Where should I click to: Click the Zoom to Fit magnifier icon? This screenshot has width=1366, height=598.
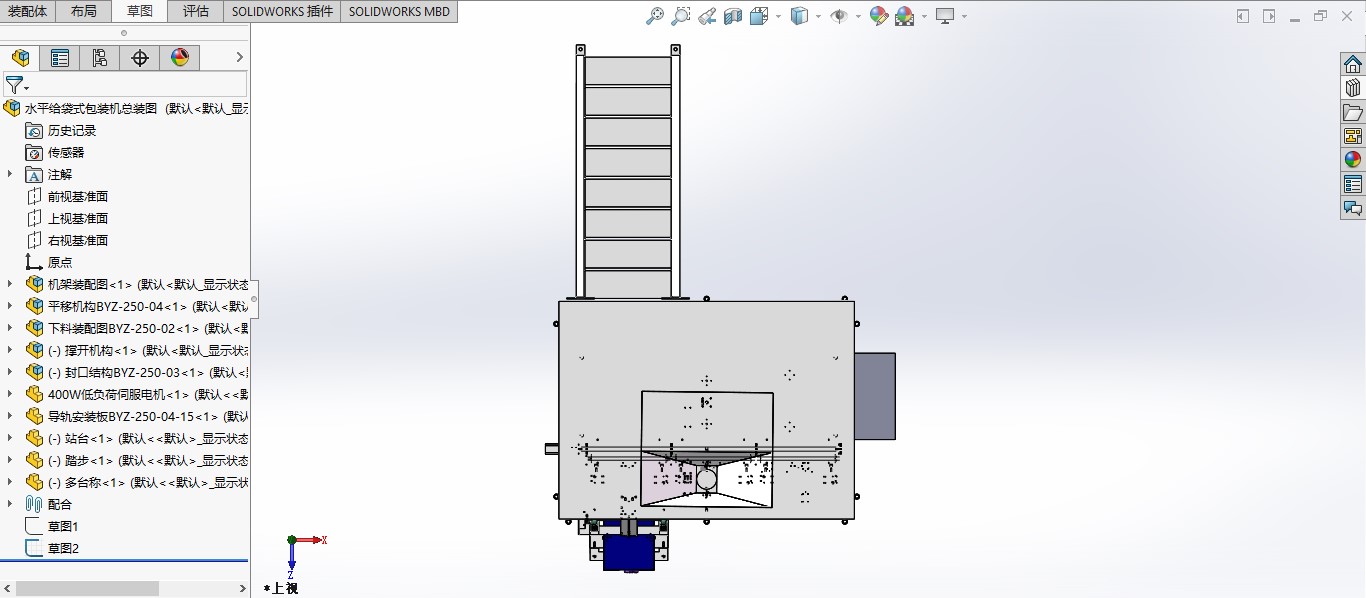pos(655,16)
